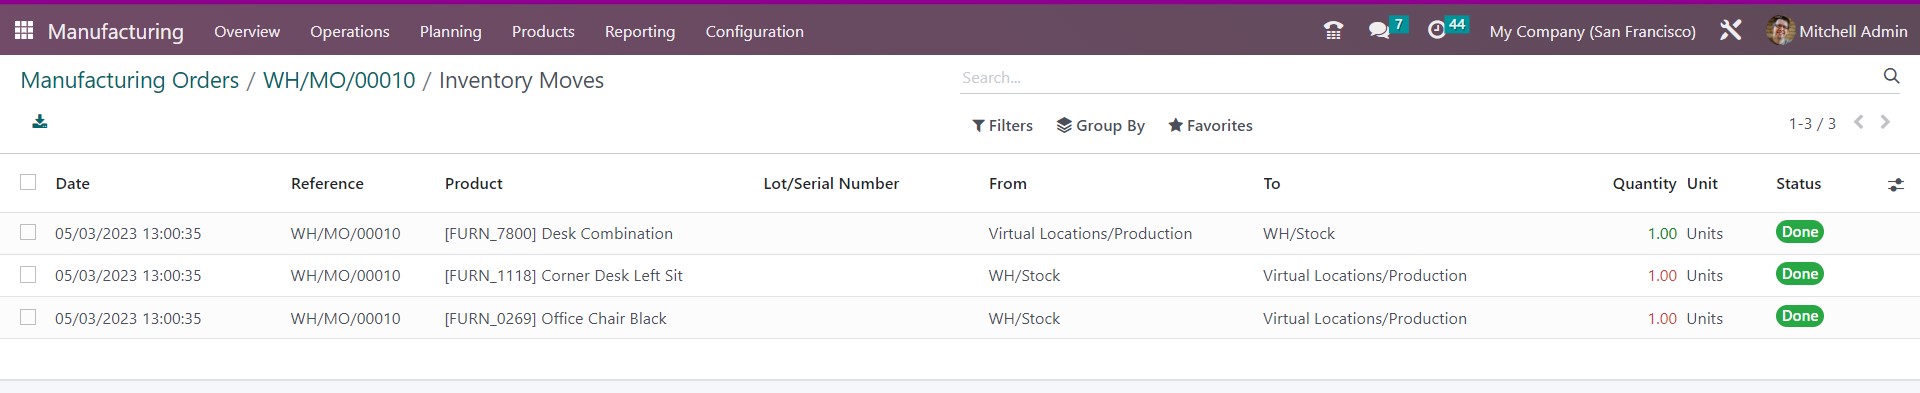The height and width of the screenshot is (393, 1920).
Task: Click the export download icon
Action: tap(40, 122)
